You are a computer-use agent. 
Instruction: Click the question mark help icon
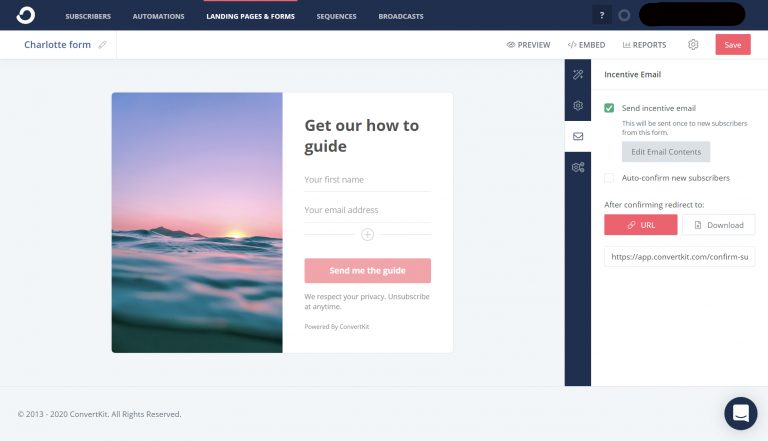pyautogui.click(x=602, y=15)
